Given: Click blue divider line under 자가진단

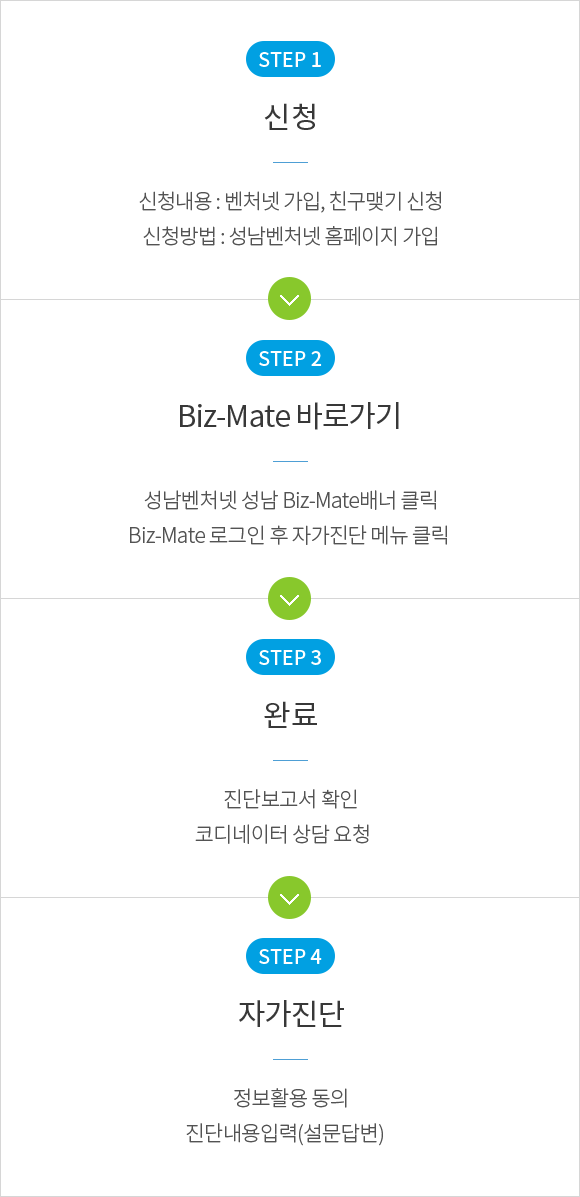Looking at the screenshot, I should (x=290, y=1059).
